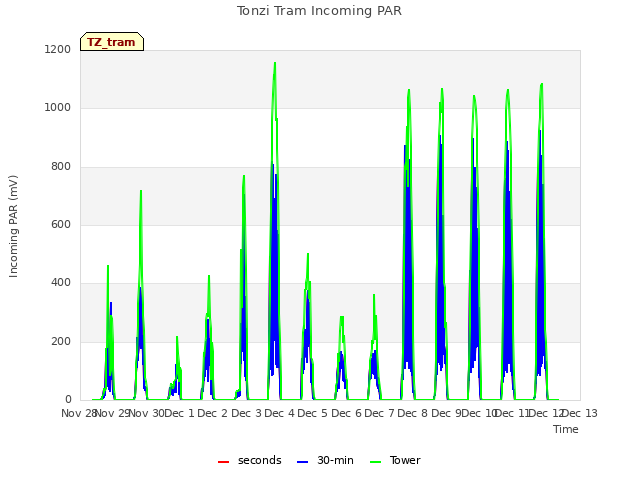Toggle the Tower legend entry
Image resolution: width=640 pixels, height=480 pixels.
(395, 460)
